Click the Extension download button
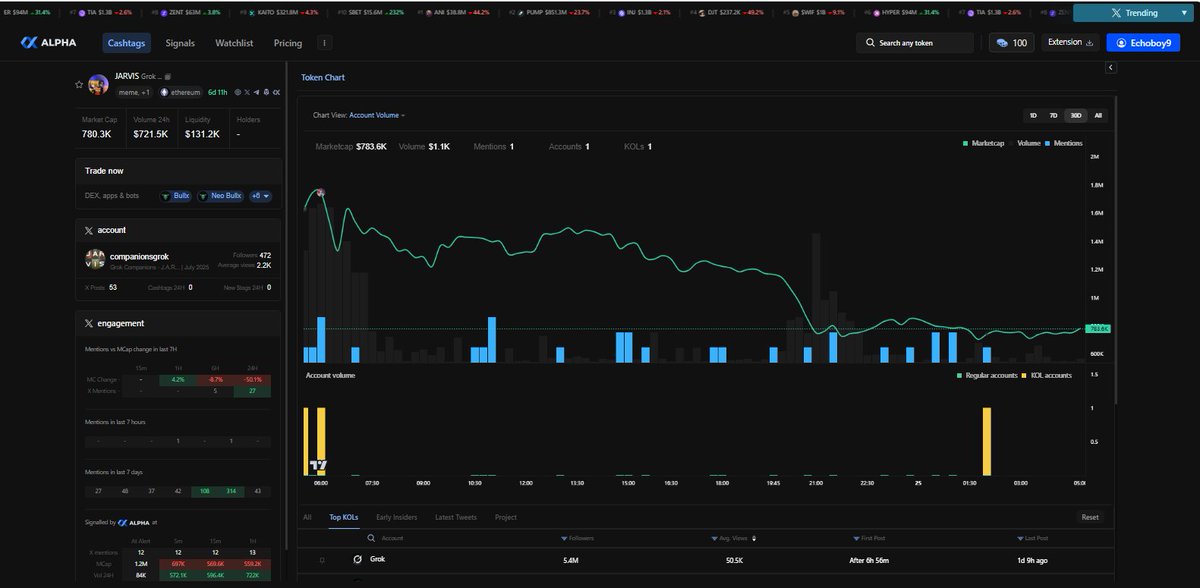Viewport: 1200px width, 588px height. click(1072, 43)
